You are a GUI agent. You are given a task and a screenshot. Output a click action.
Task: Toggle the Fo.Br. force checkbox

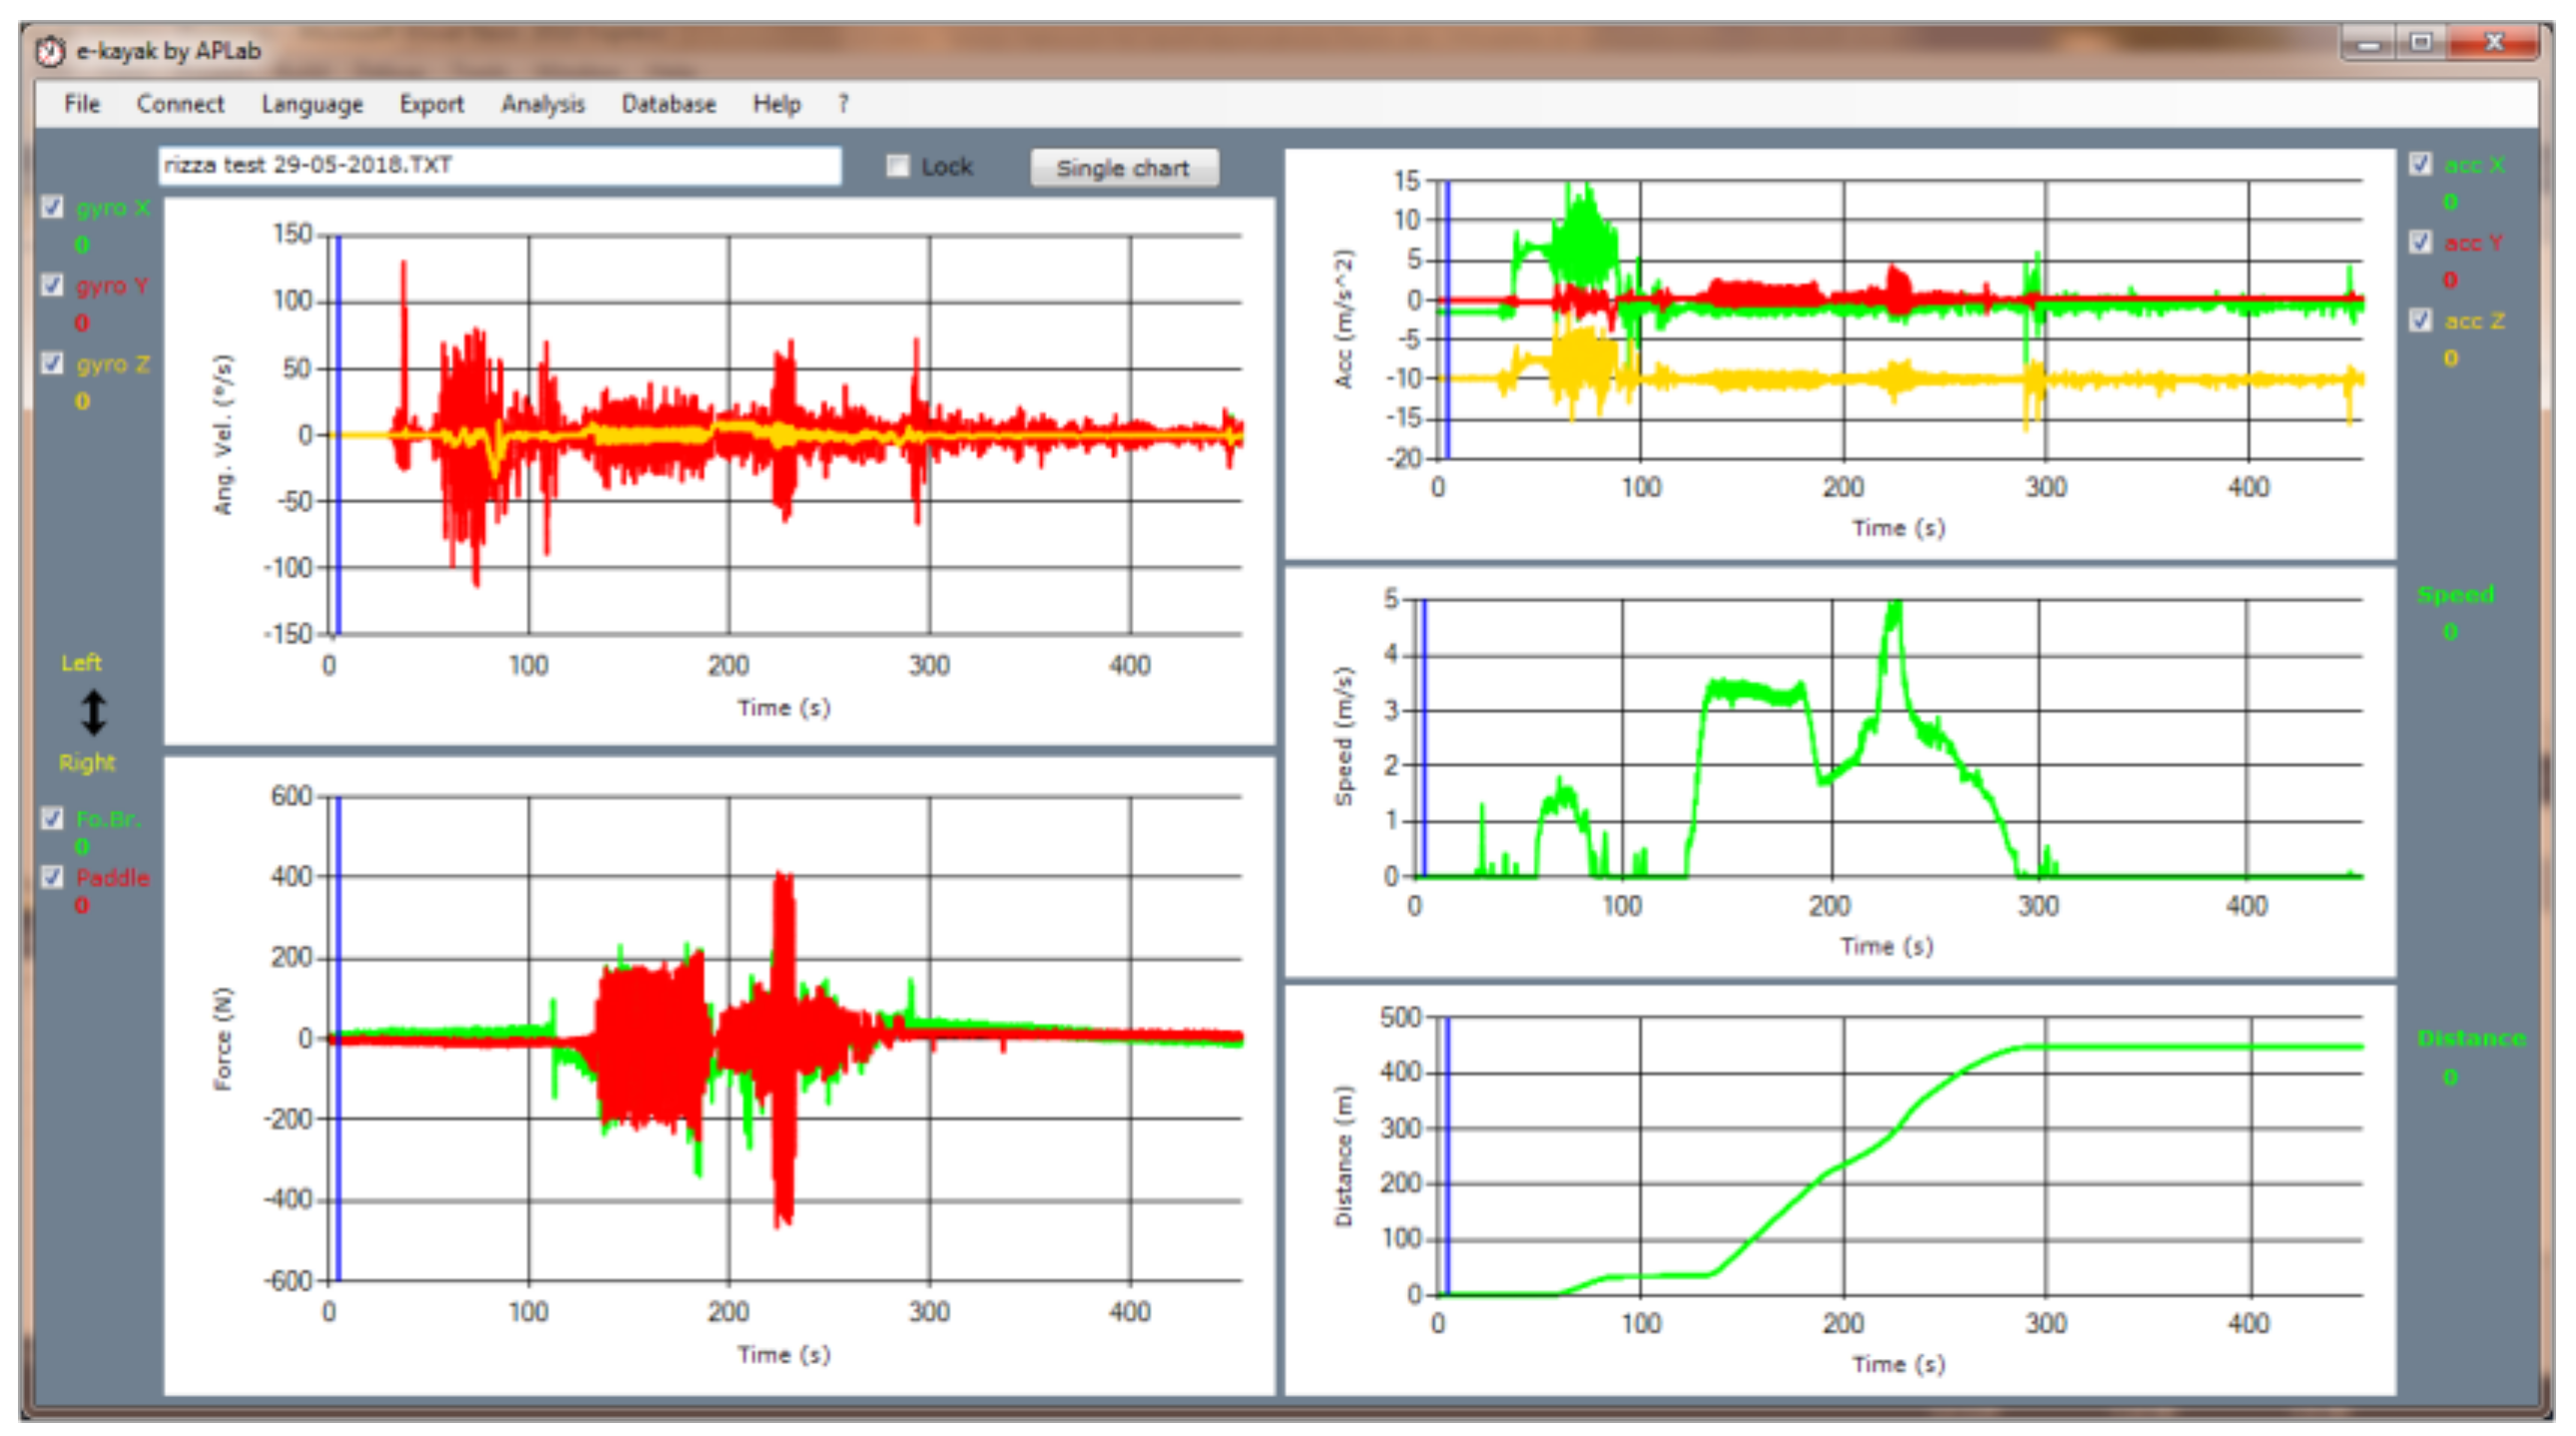(53, 818)
